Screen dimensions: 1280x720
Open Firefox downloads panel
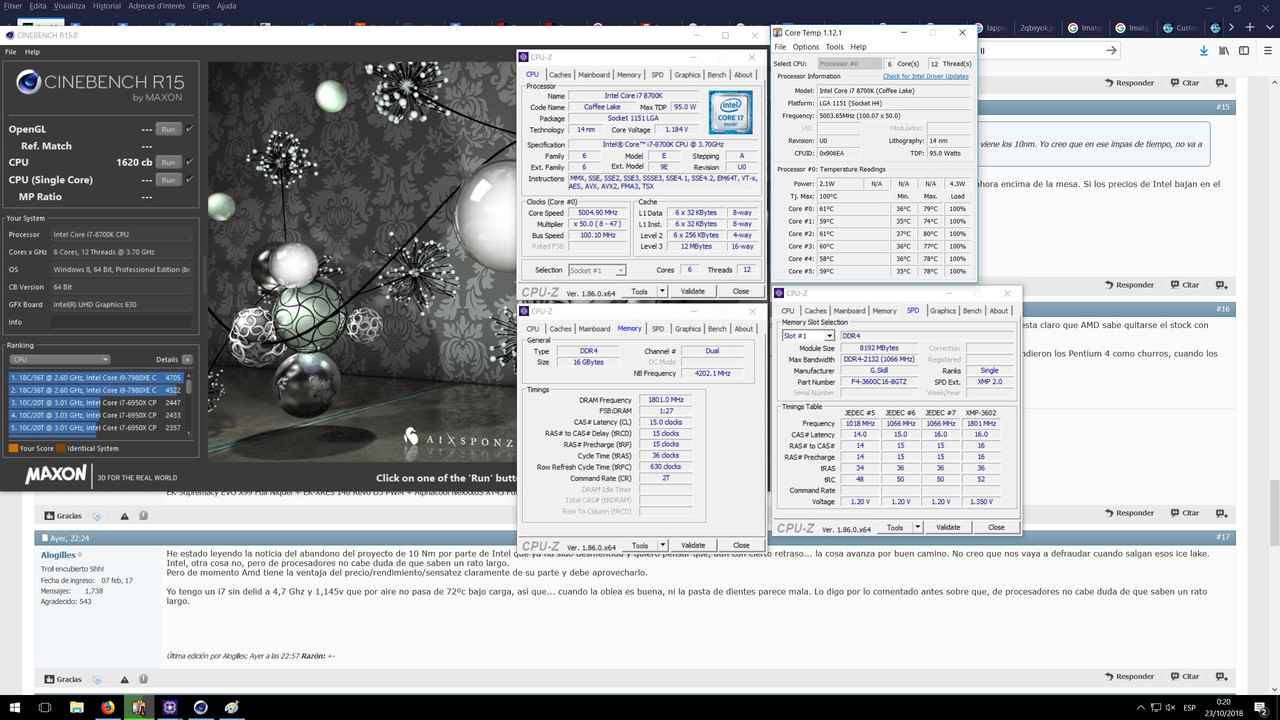1204,51
